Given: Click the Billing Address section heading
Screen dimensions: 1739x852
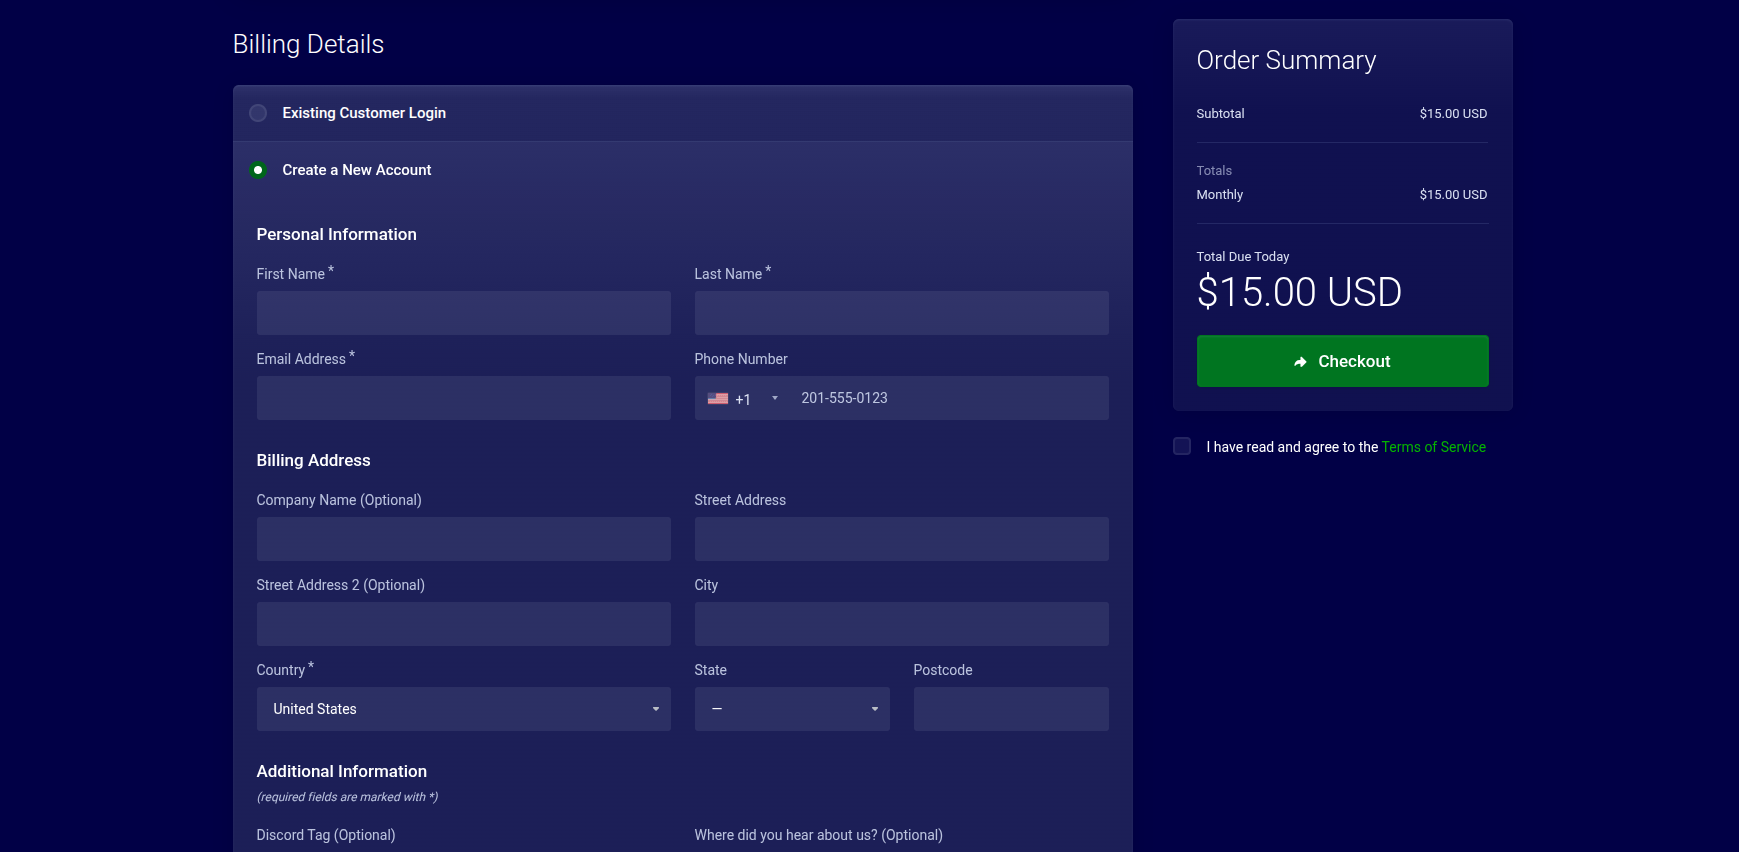Looking at the screenshot, I should (313, 460).
